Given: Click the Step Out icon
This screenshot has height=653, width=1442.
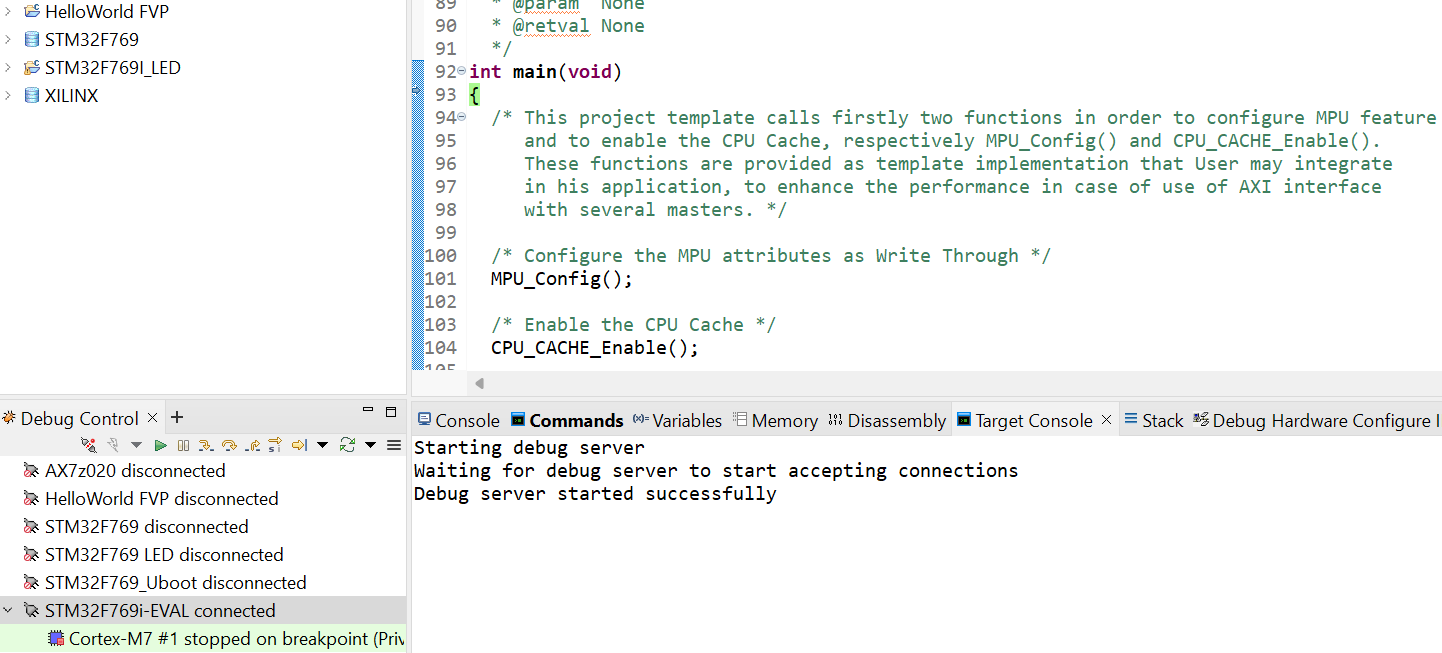Looking at the screenshot, I should pyautogui.click(x=252, y=445).
